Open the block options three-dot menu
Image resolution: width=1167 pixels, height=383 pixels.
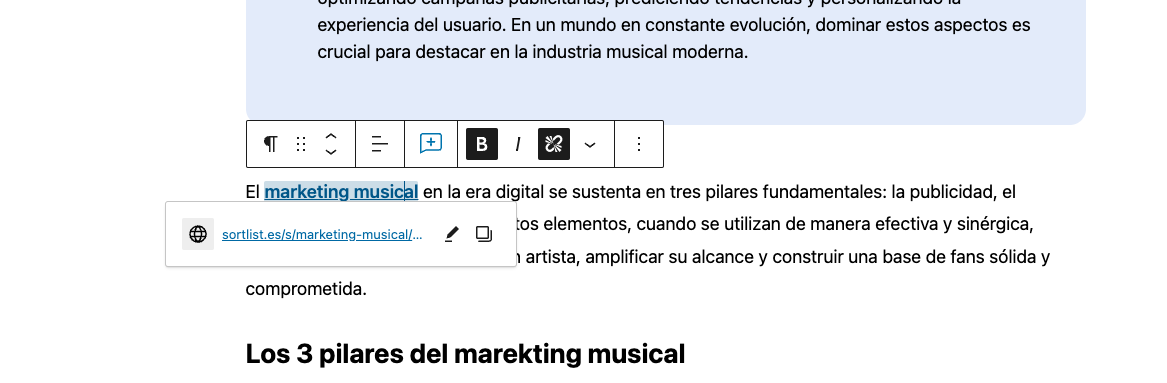639,144
